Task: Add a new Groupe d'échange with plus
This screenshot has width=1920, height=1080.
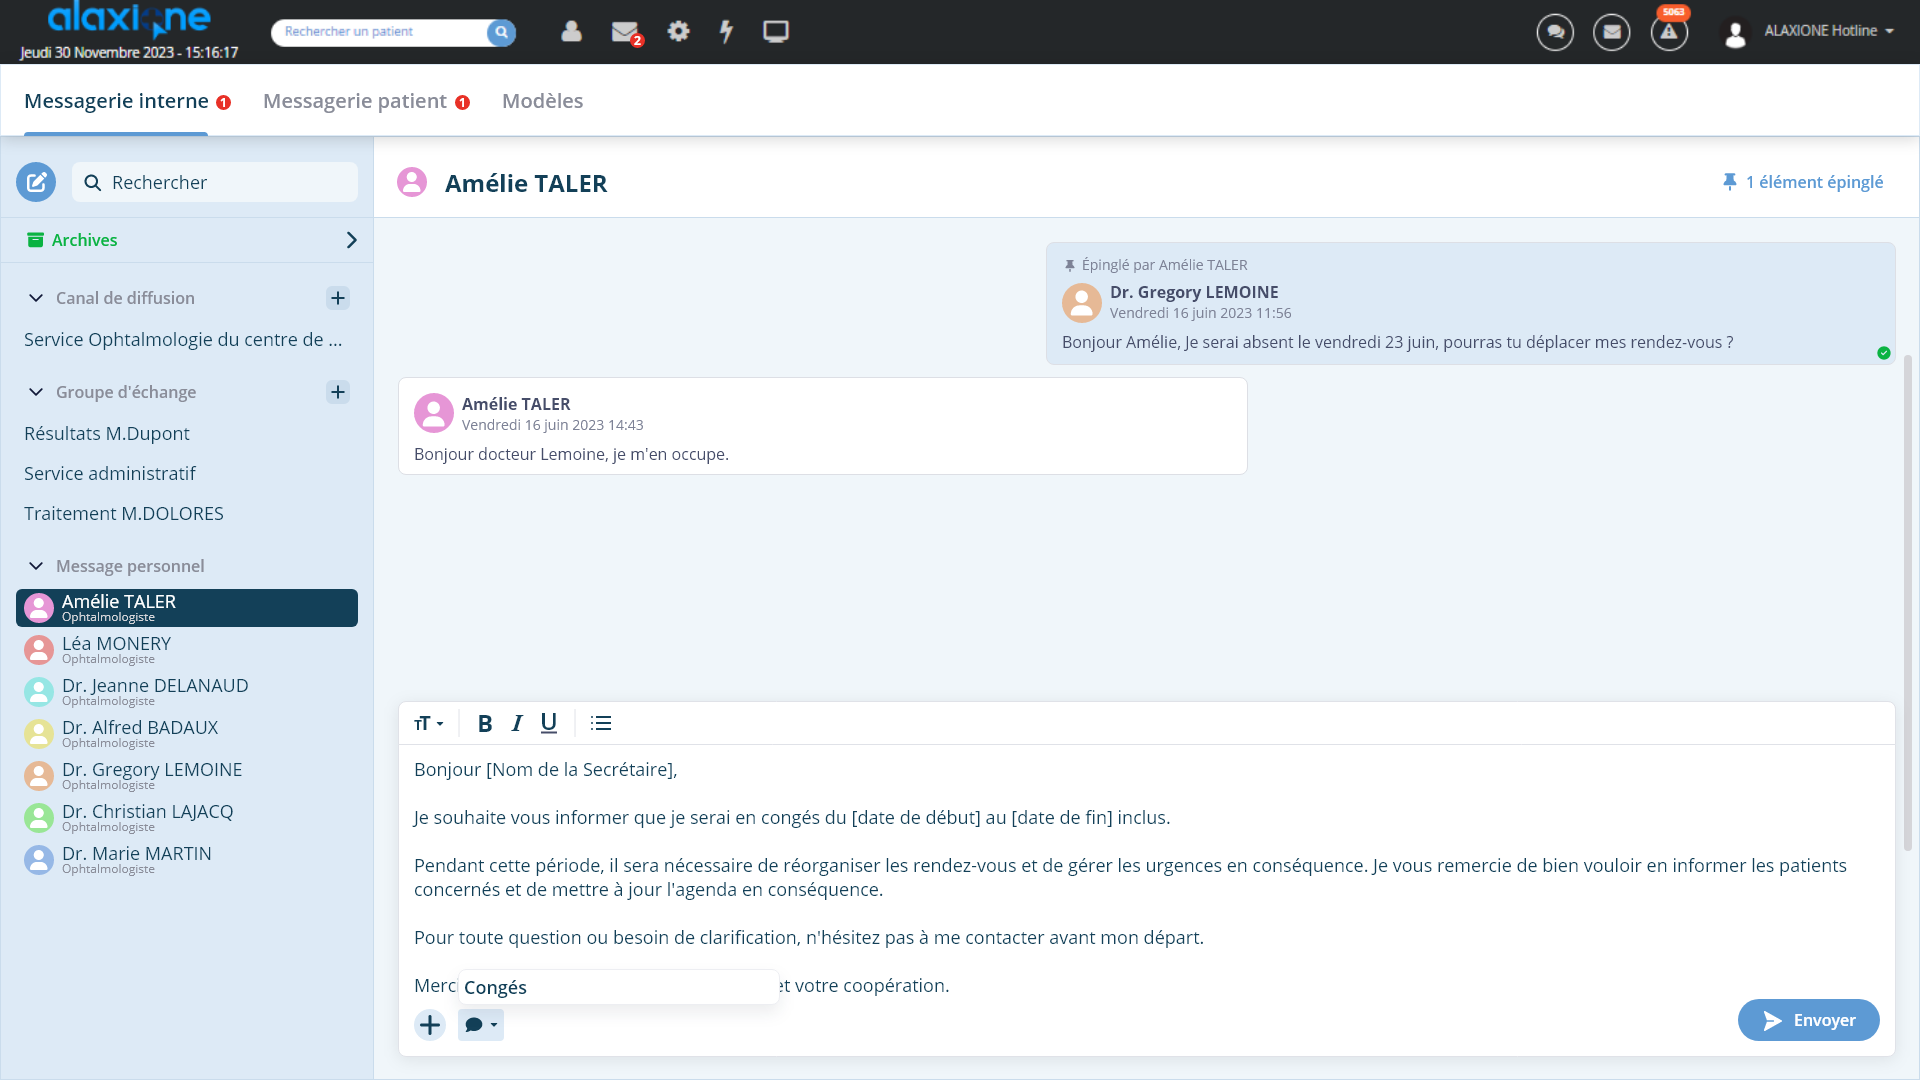Action: 338,392
